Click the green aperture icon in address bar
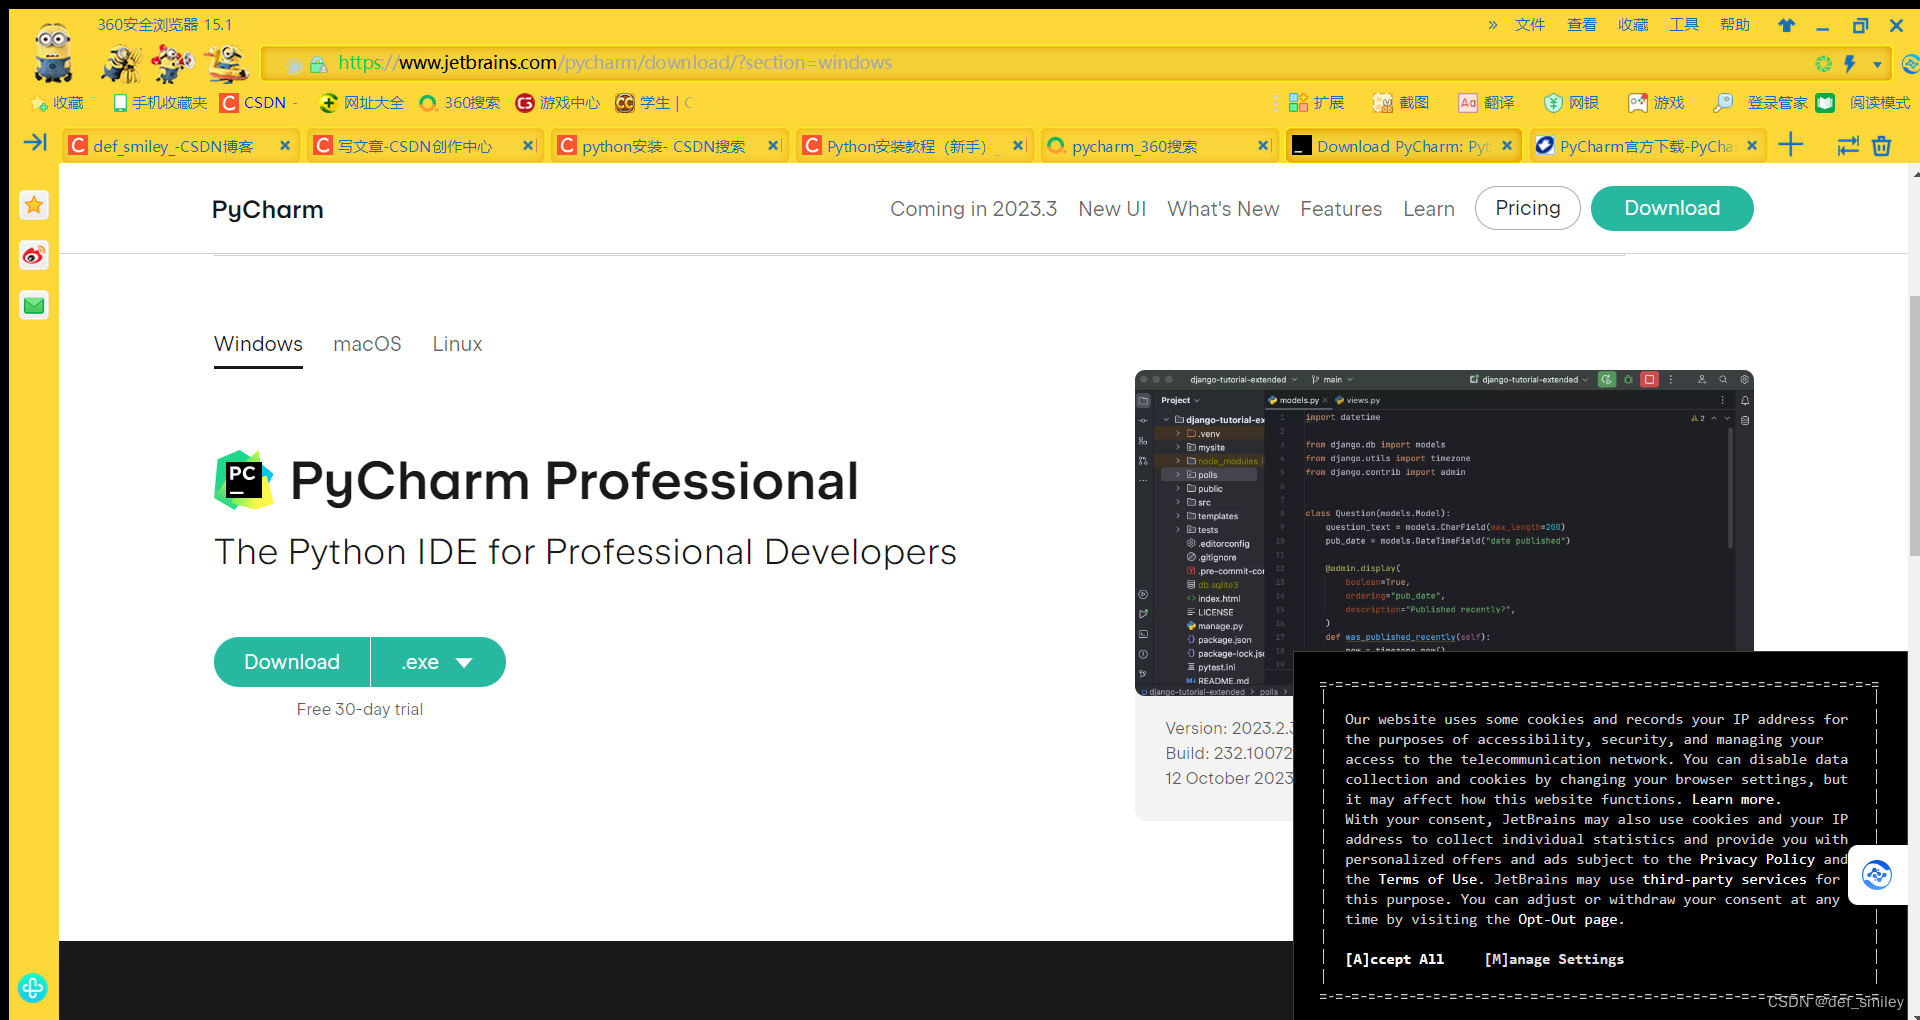 [x=1823, y=64]
